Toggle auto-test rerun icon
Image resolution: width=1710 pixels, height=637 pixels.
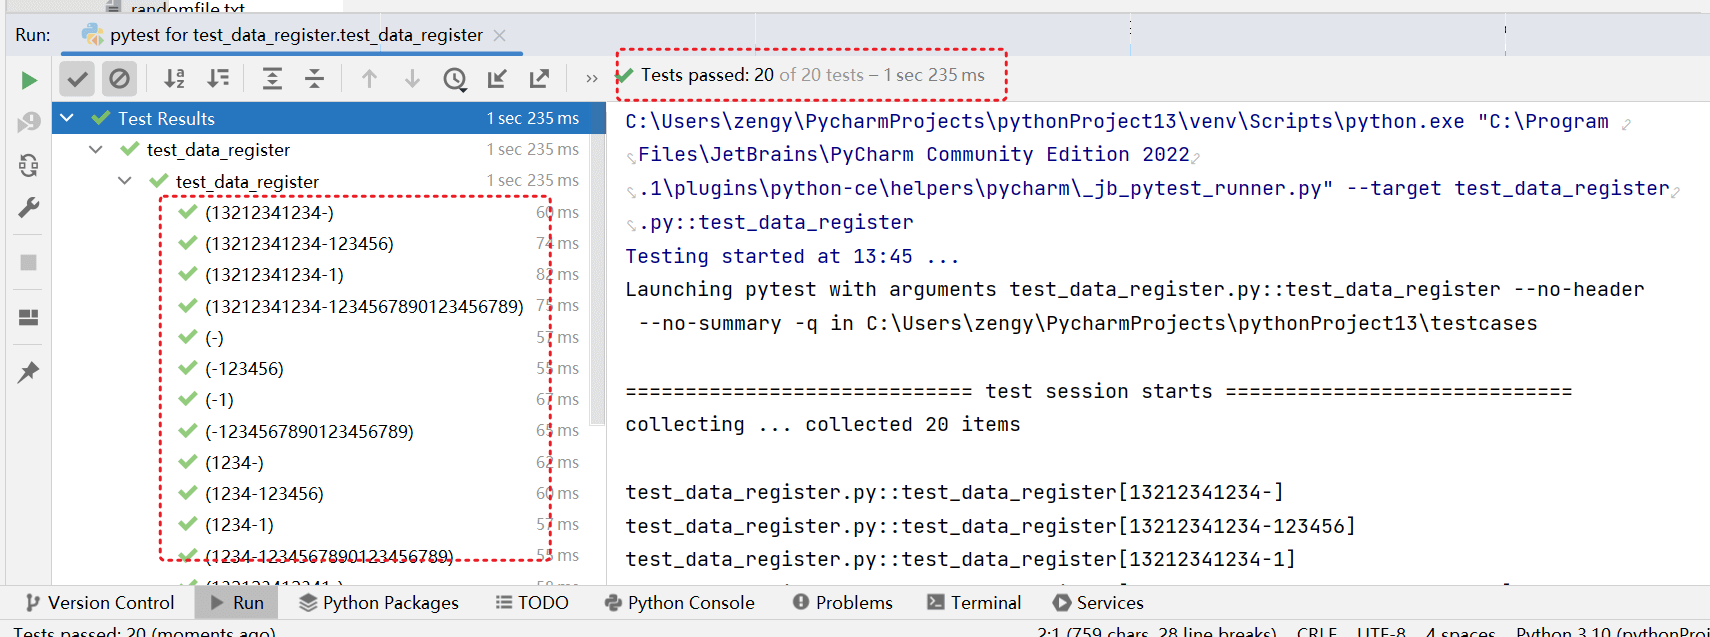(29, 165)
